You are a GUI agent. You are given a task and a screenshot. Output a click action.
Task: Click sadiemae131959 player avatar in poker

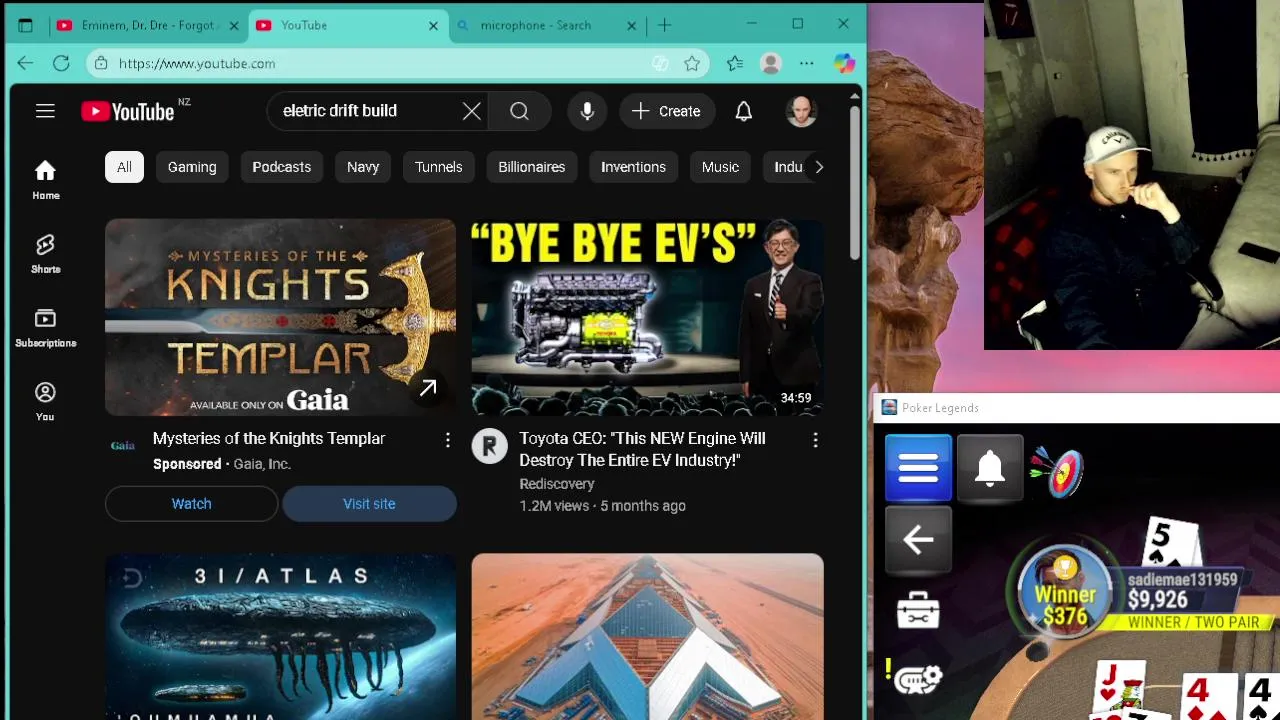(1065, 590)
